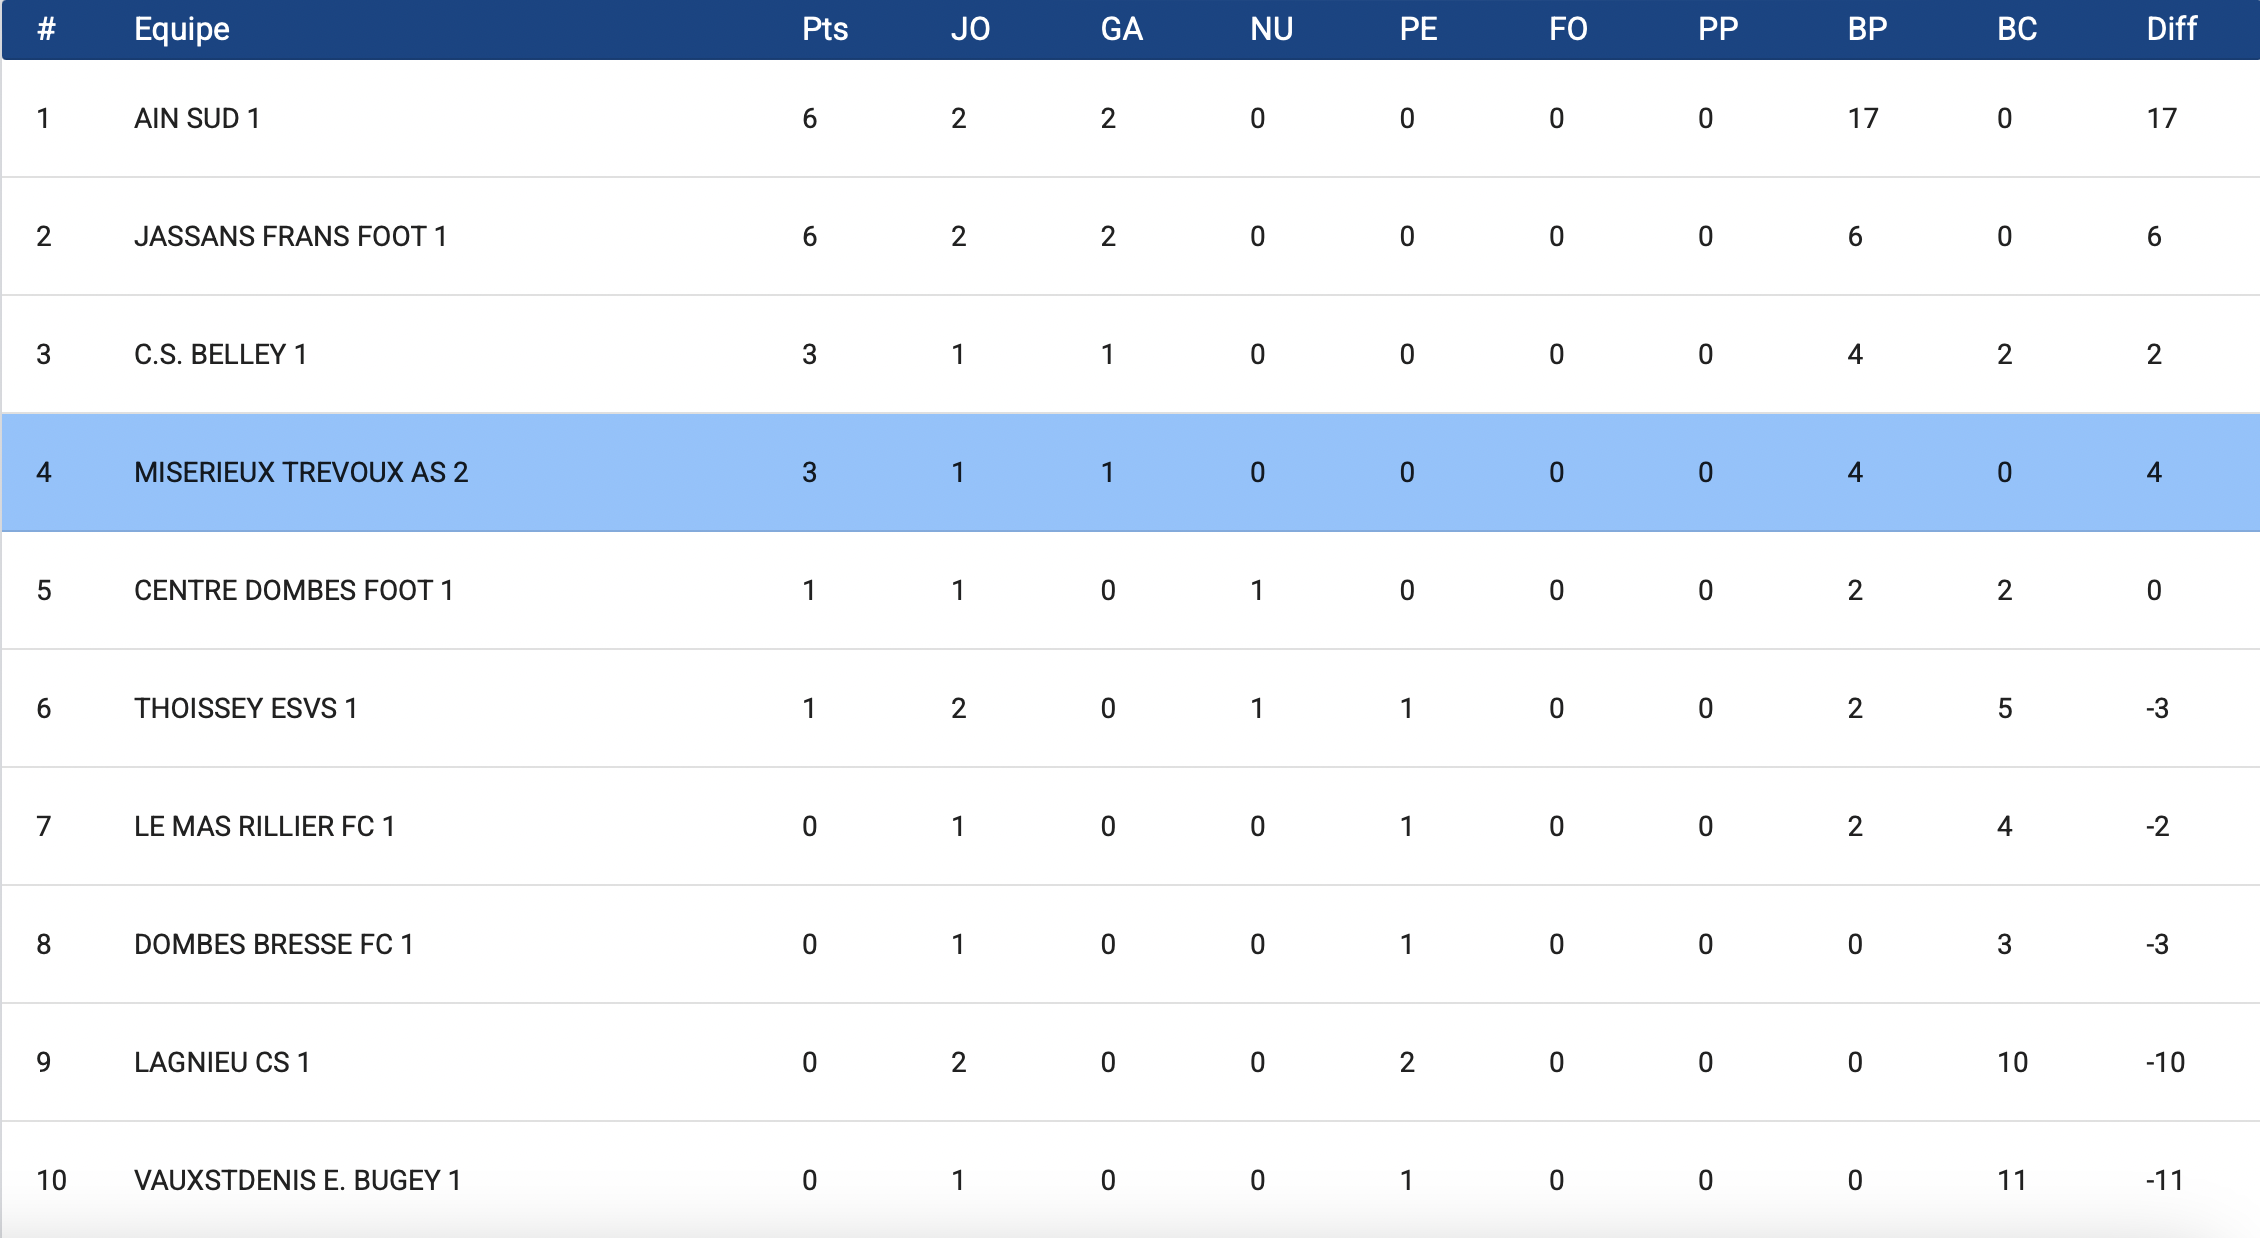The width and height of the screenshot is (2260, 1238).
Task: Click the NU column header
Action: pos(1271,29)
